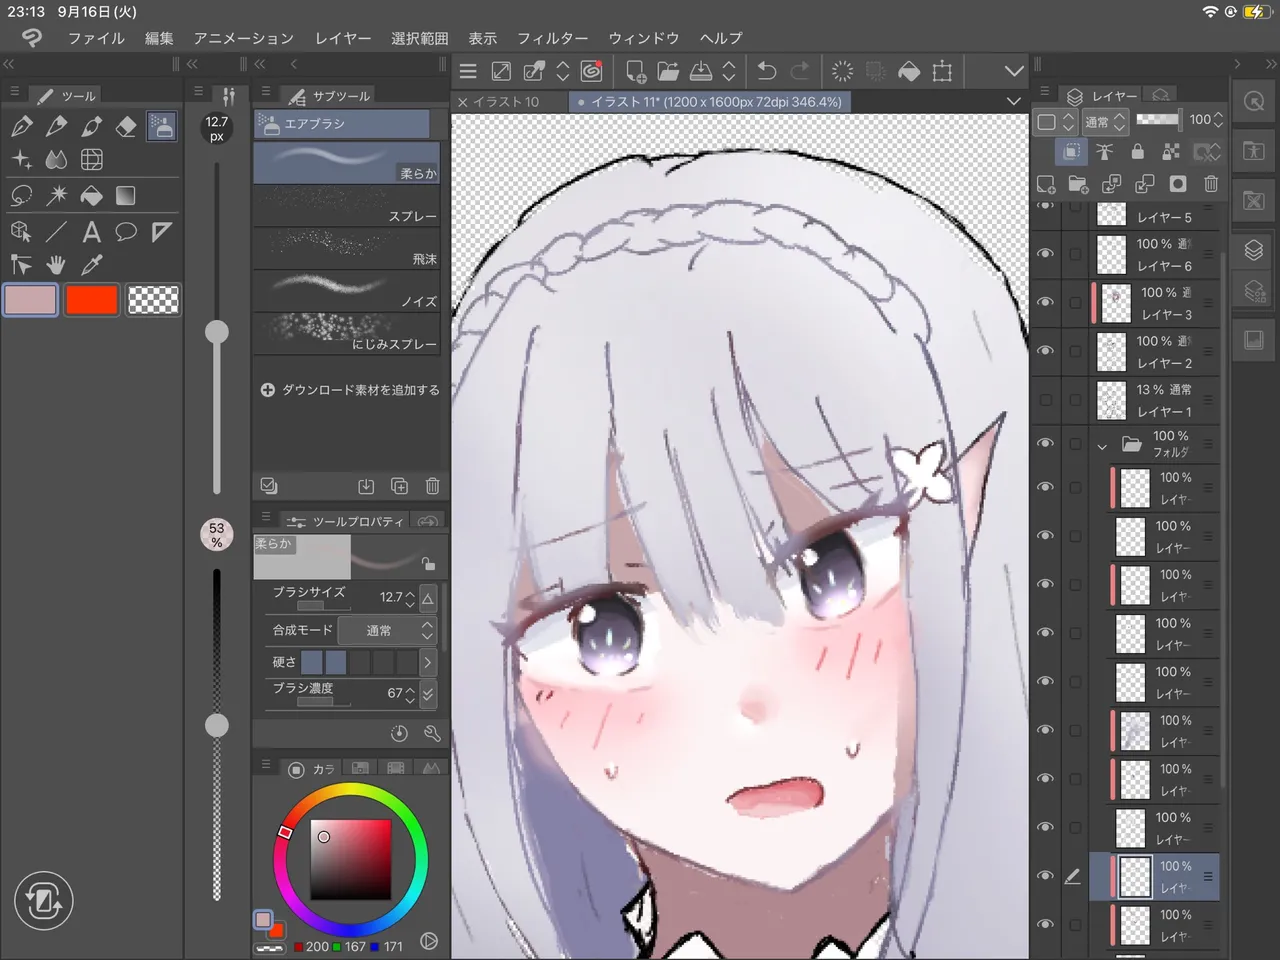Expand the command bar overflow chevron

pyautogui.click(x=1014, y=71)
